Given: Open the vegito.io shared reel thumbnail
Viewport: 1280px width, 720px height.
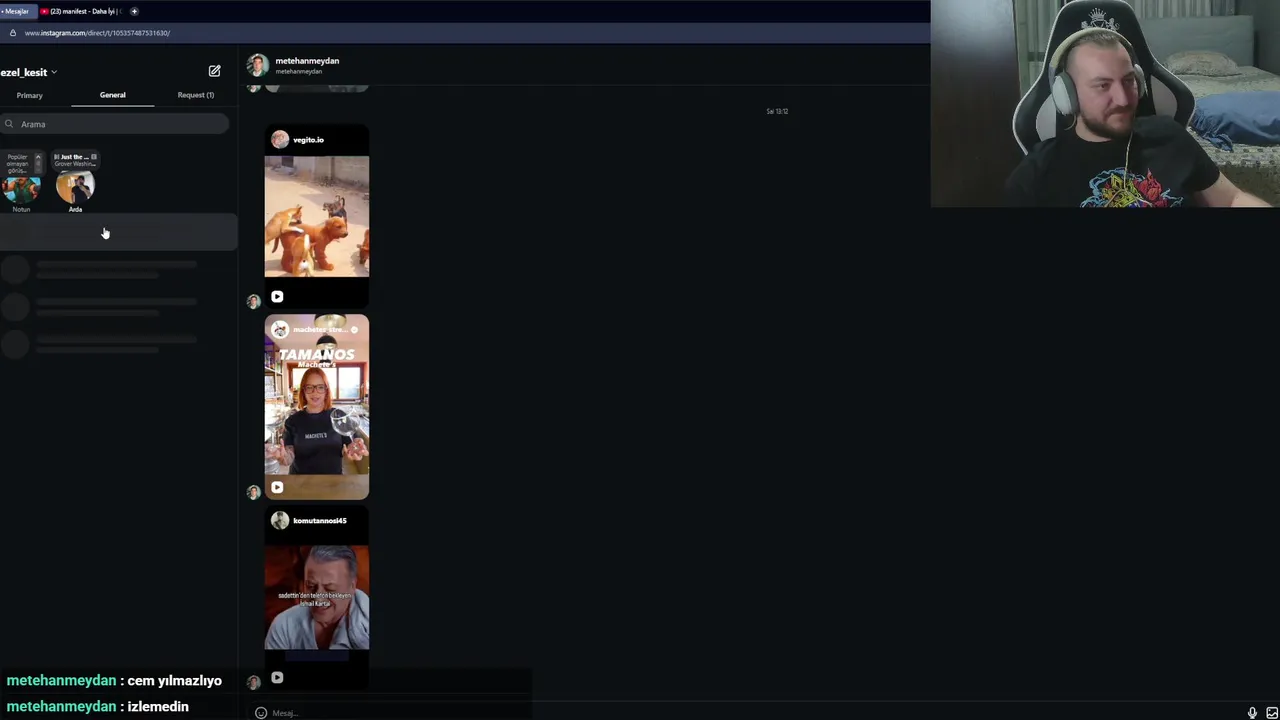Looking at the screenshot, I should tap(317, 216).
